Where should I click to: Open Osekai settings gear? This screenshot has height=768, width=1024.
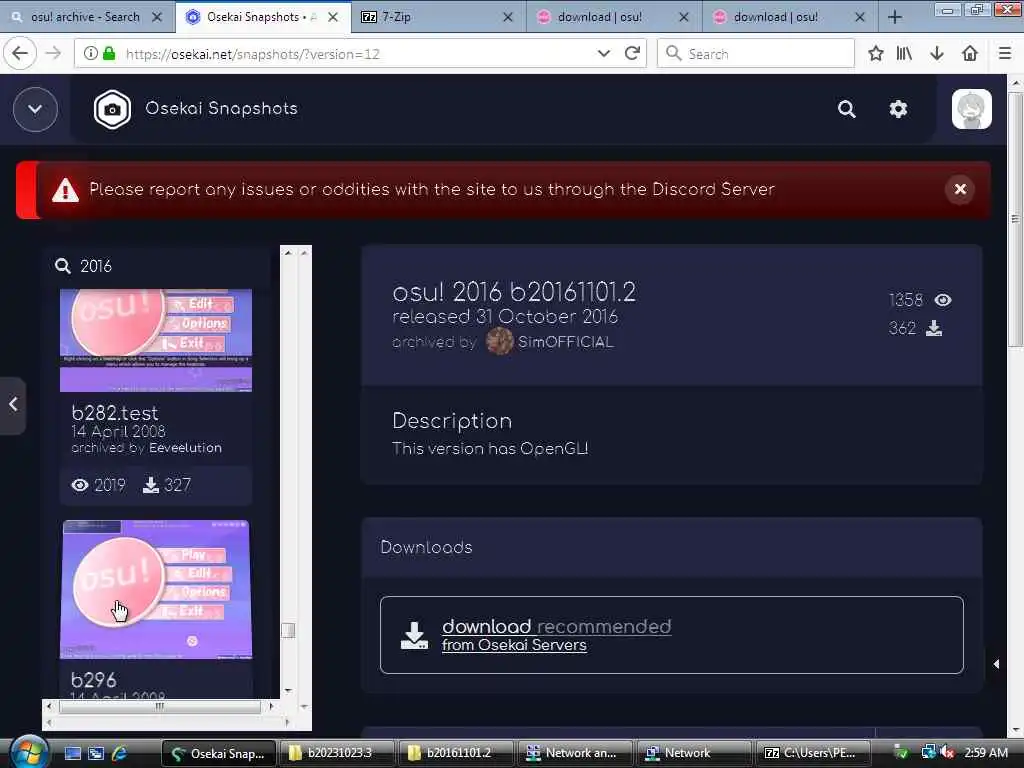899,109
